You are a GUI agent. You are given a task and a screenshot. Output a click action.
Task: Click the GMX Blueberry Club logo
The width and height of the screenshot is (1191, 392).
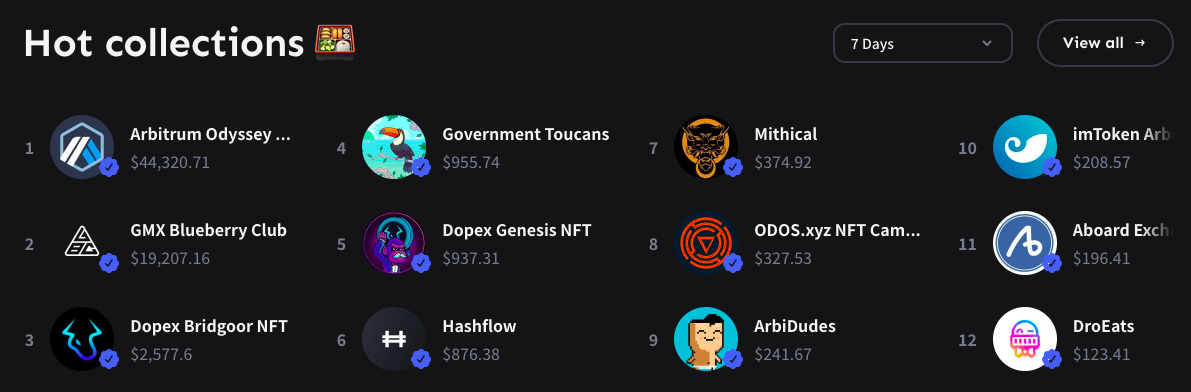point(82,243)
